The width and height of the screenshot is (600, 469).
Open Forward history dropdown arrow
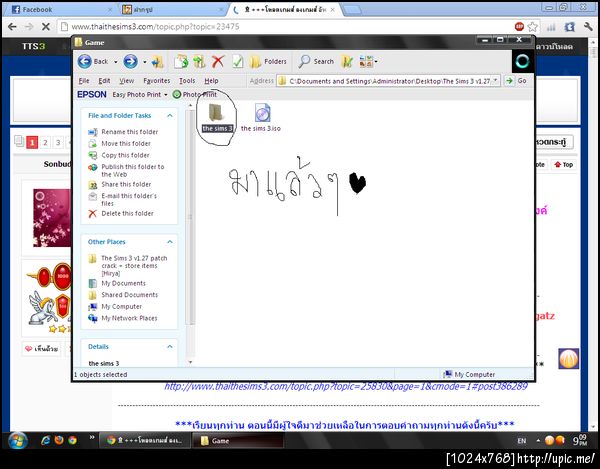145,62
